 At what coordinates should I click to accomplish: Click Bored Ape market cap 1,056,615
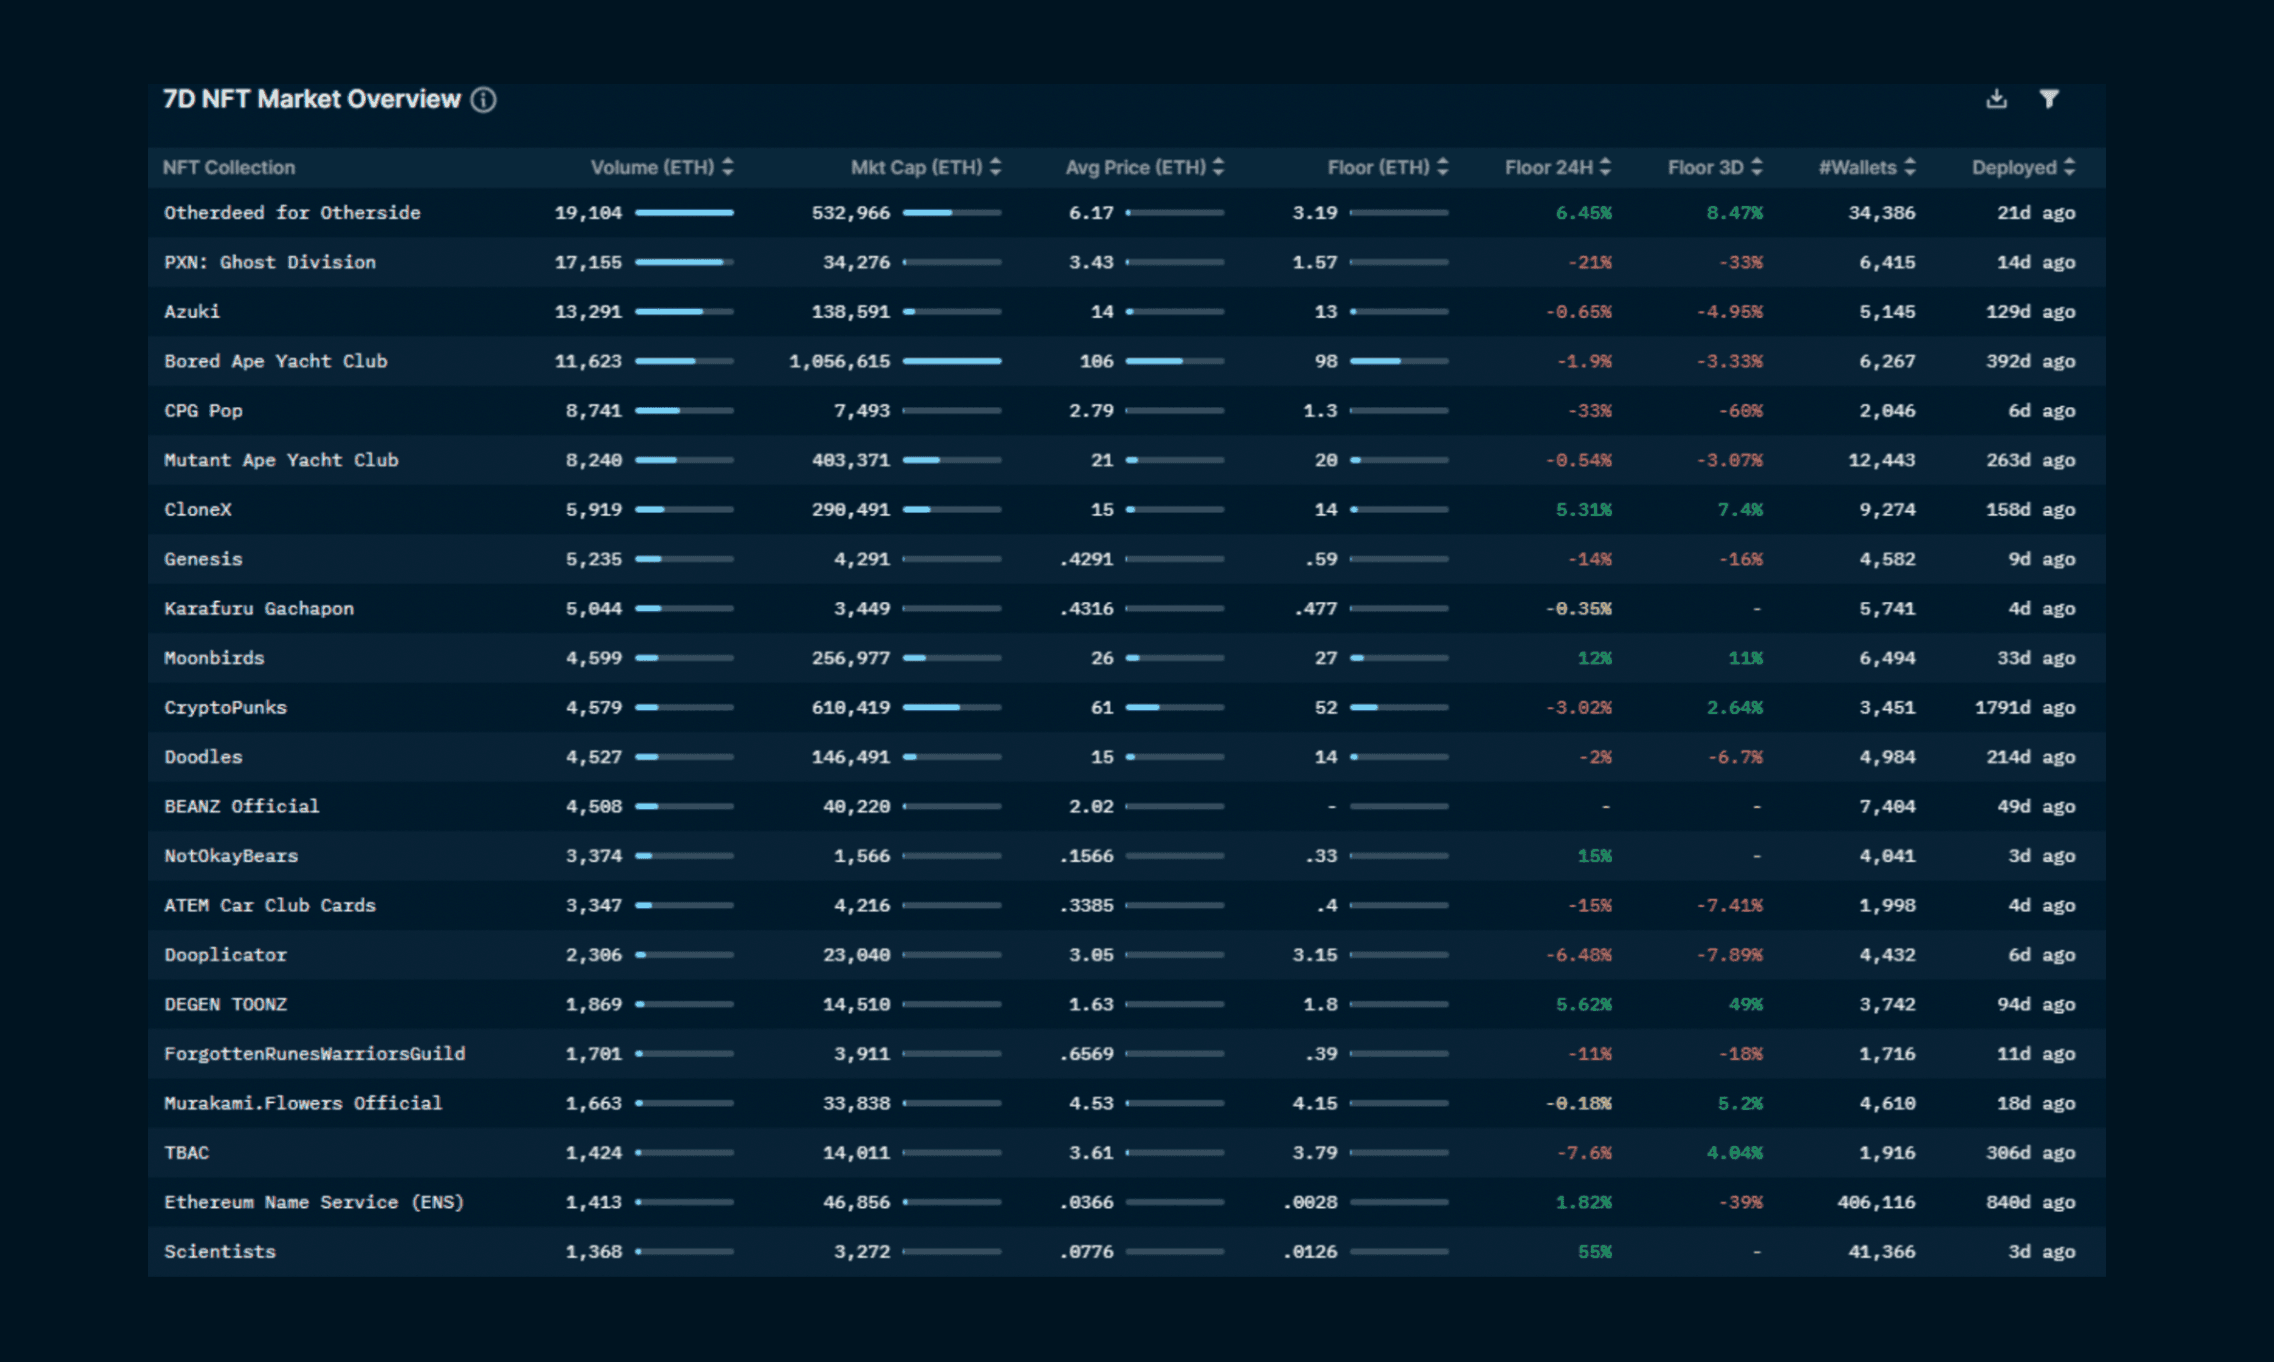839,361
